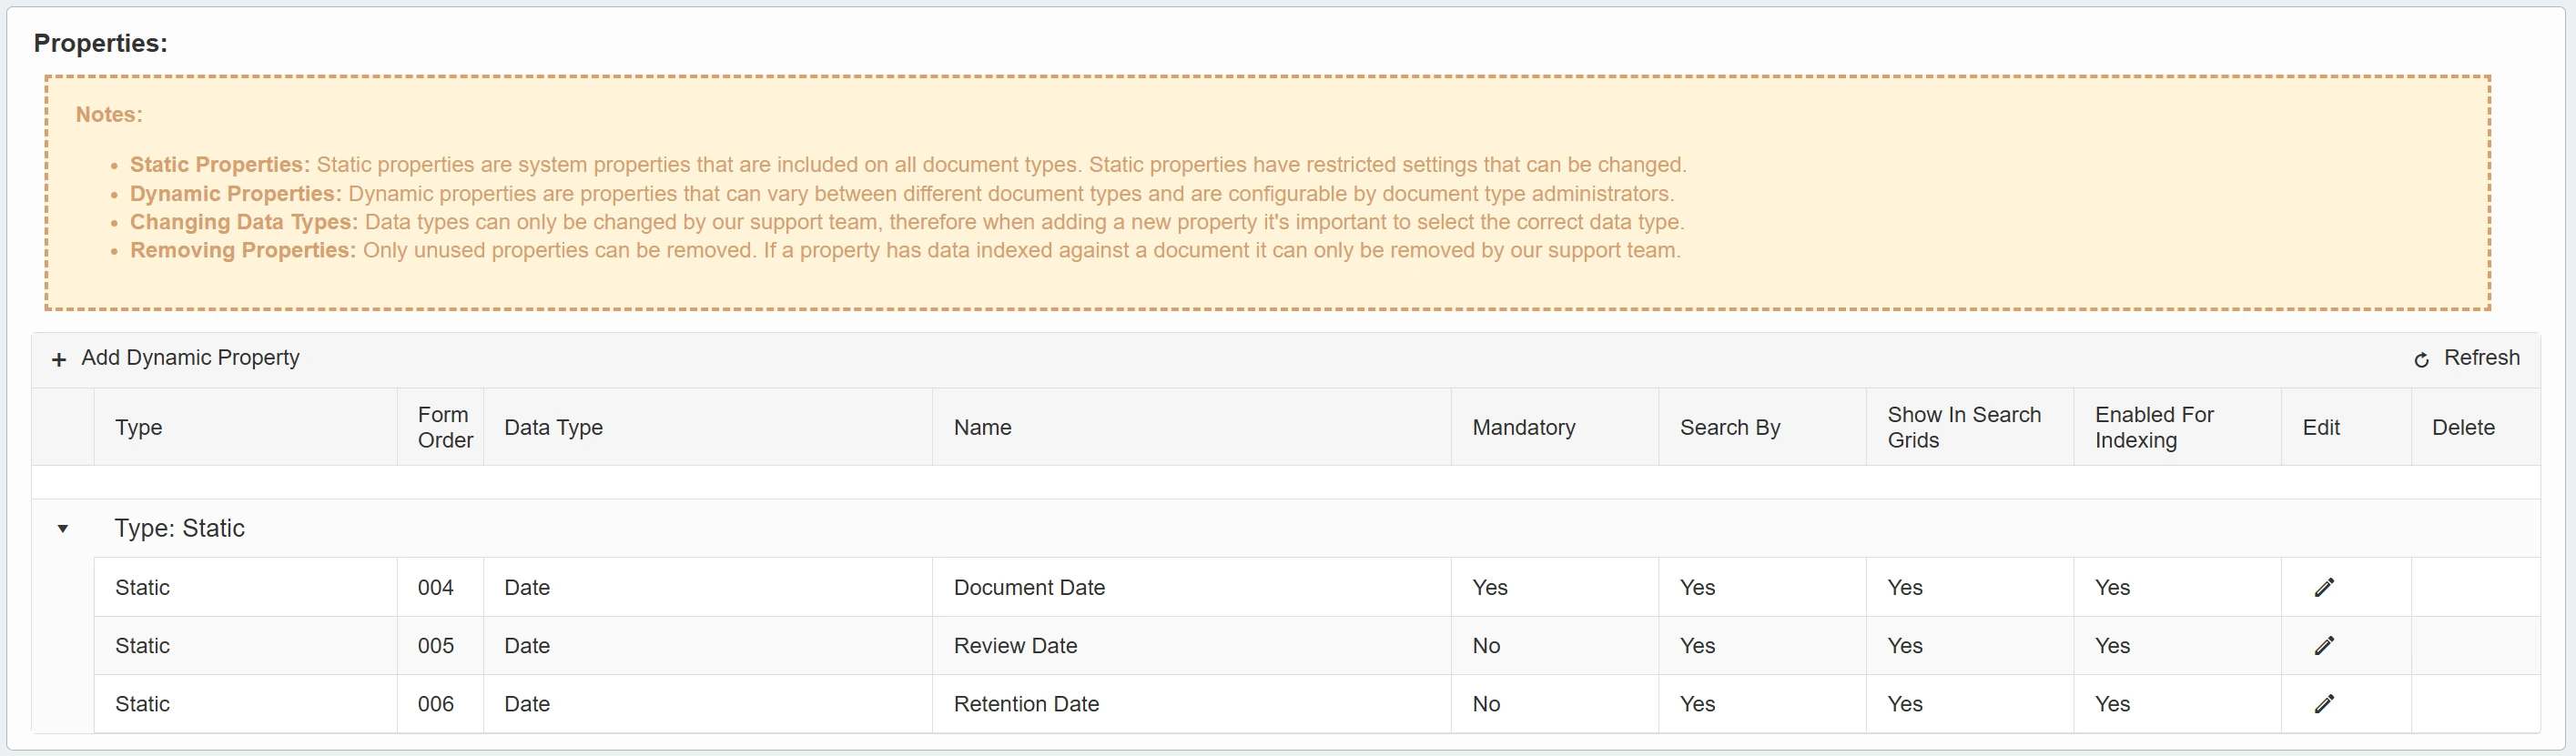Select the Document Date name cell

click(x=1192, y=587)
